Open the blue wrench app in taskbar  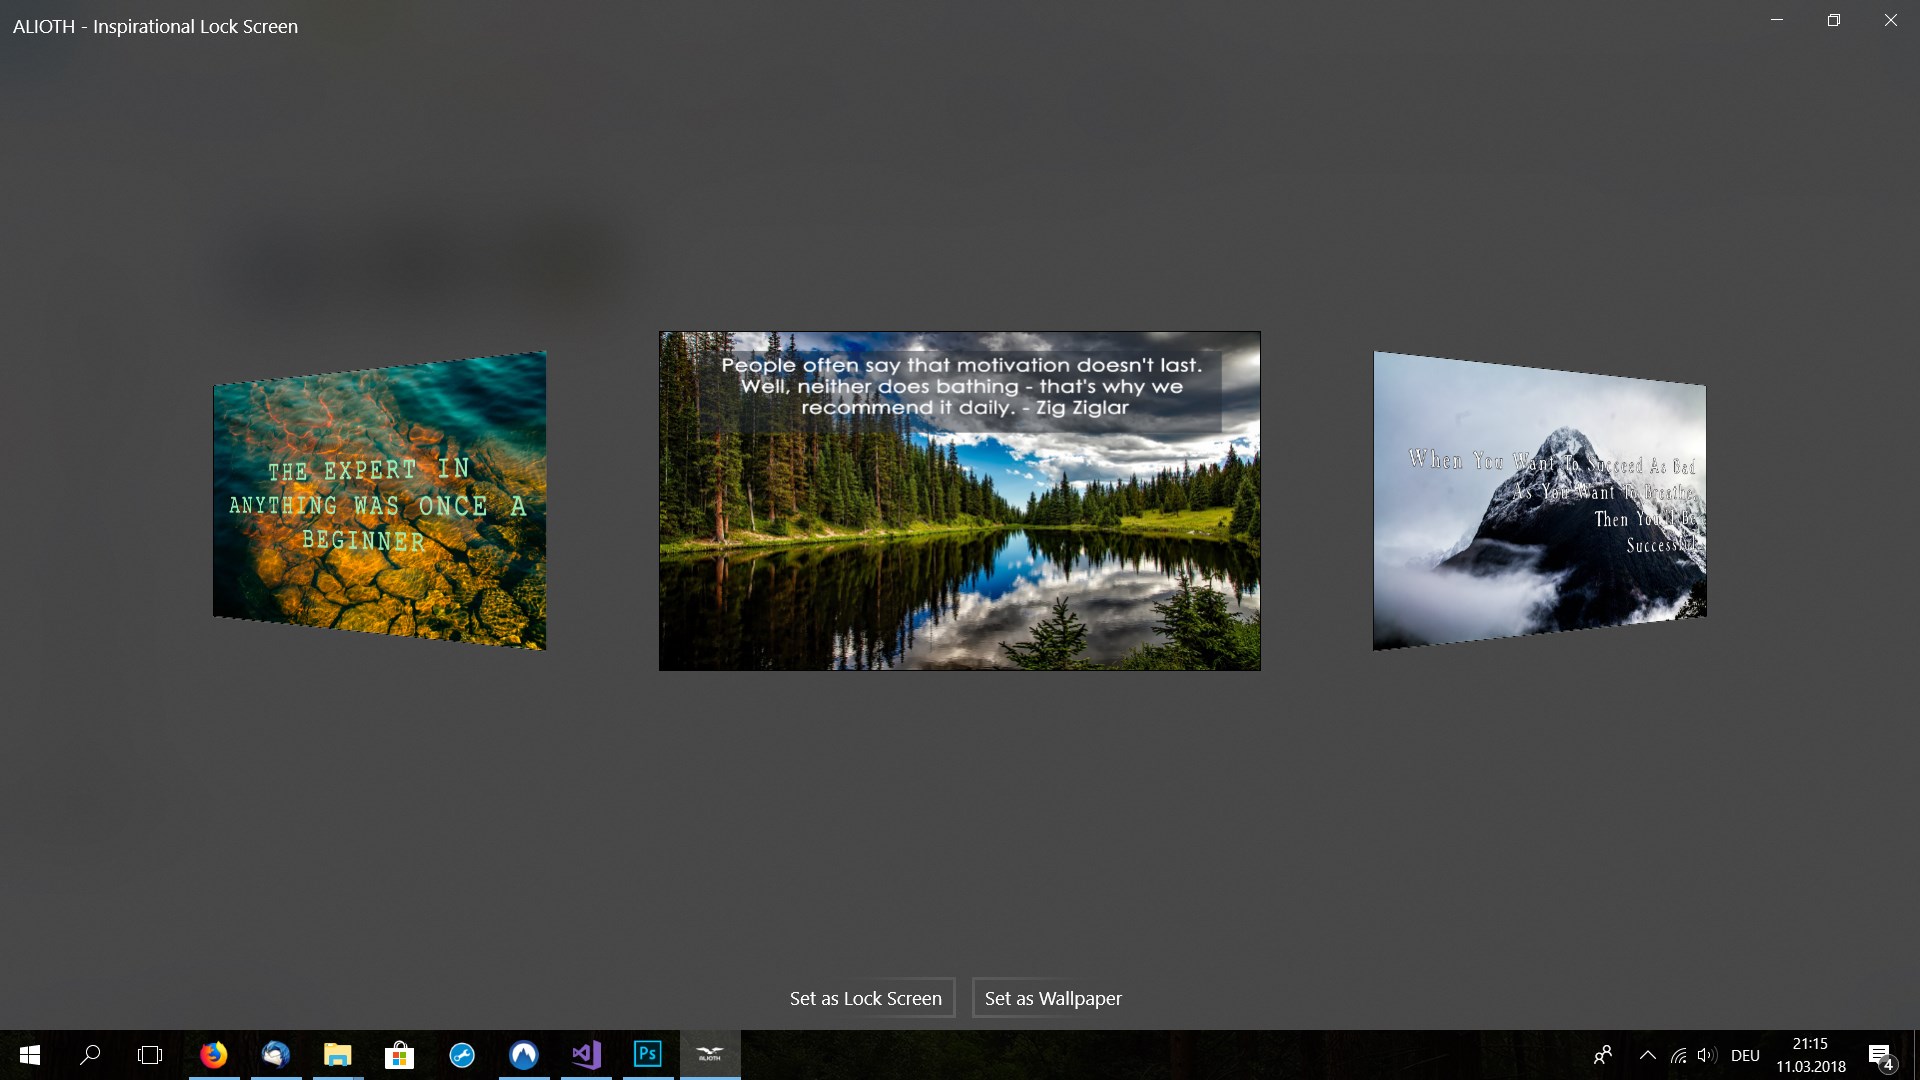click(x=462, y=1055)
